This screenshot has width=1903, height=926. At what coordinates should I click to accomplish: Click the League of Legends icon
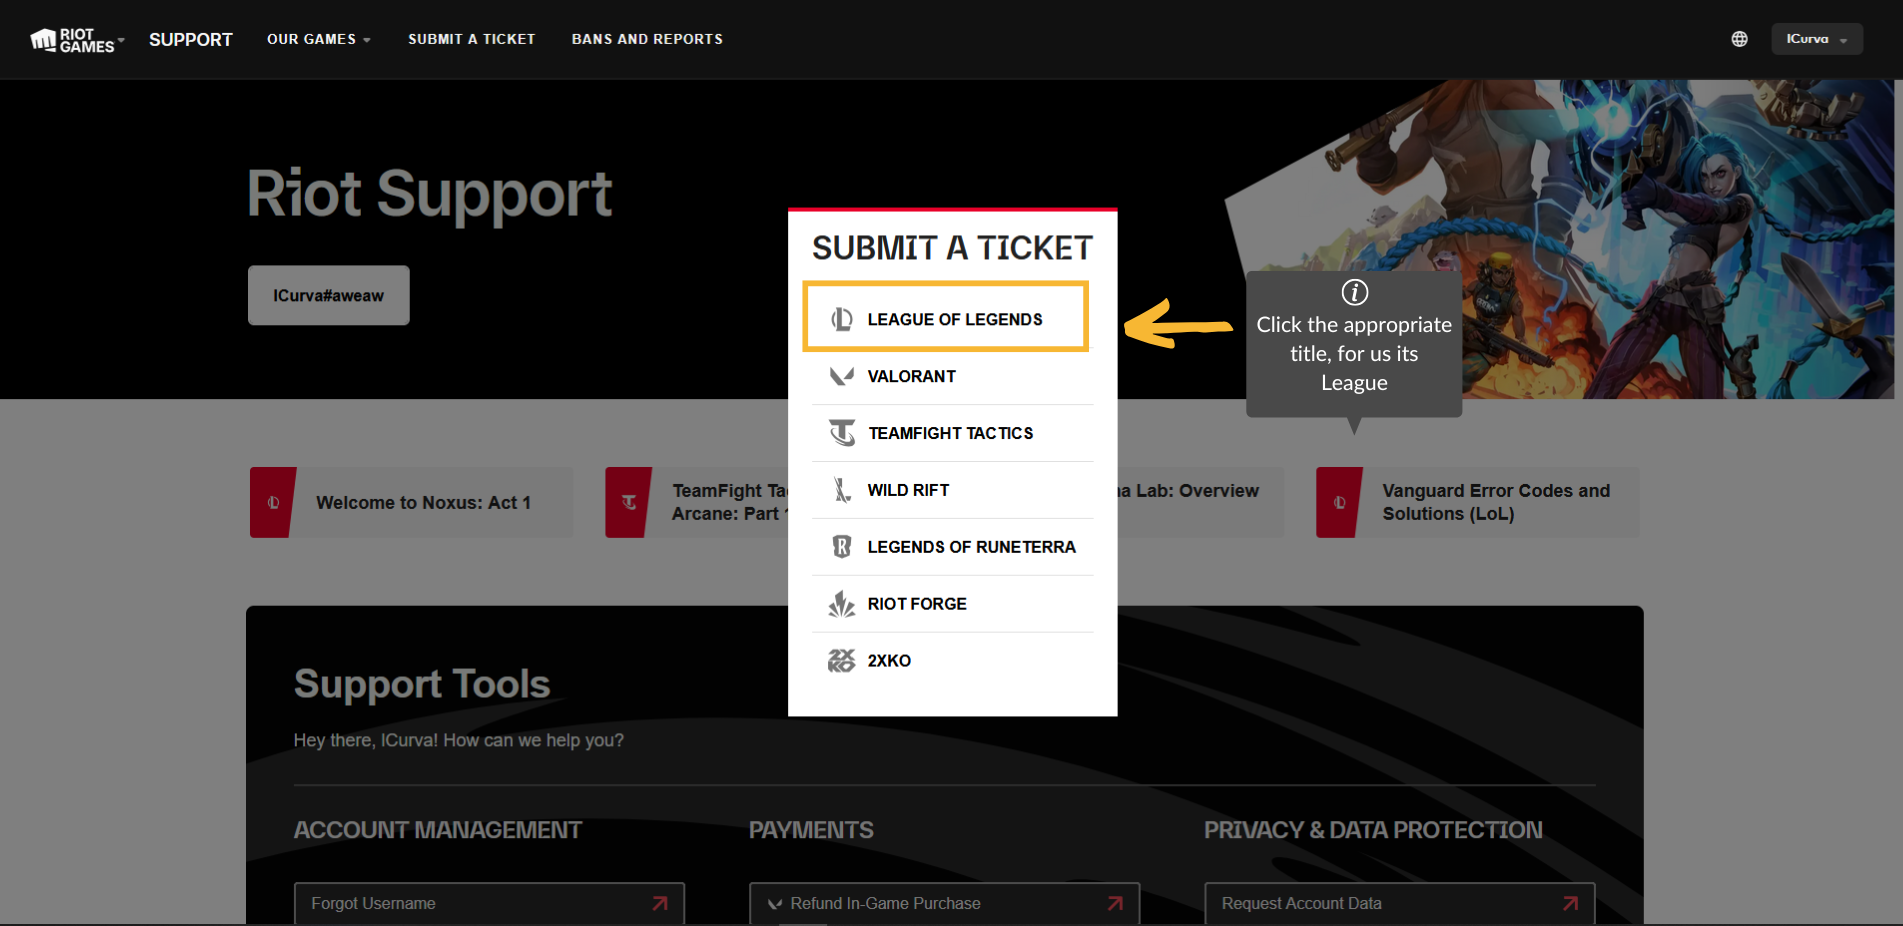[x=842, y=319]
